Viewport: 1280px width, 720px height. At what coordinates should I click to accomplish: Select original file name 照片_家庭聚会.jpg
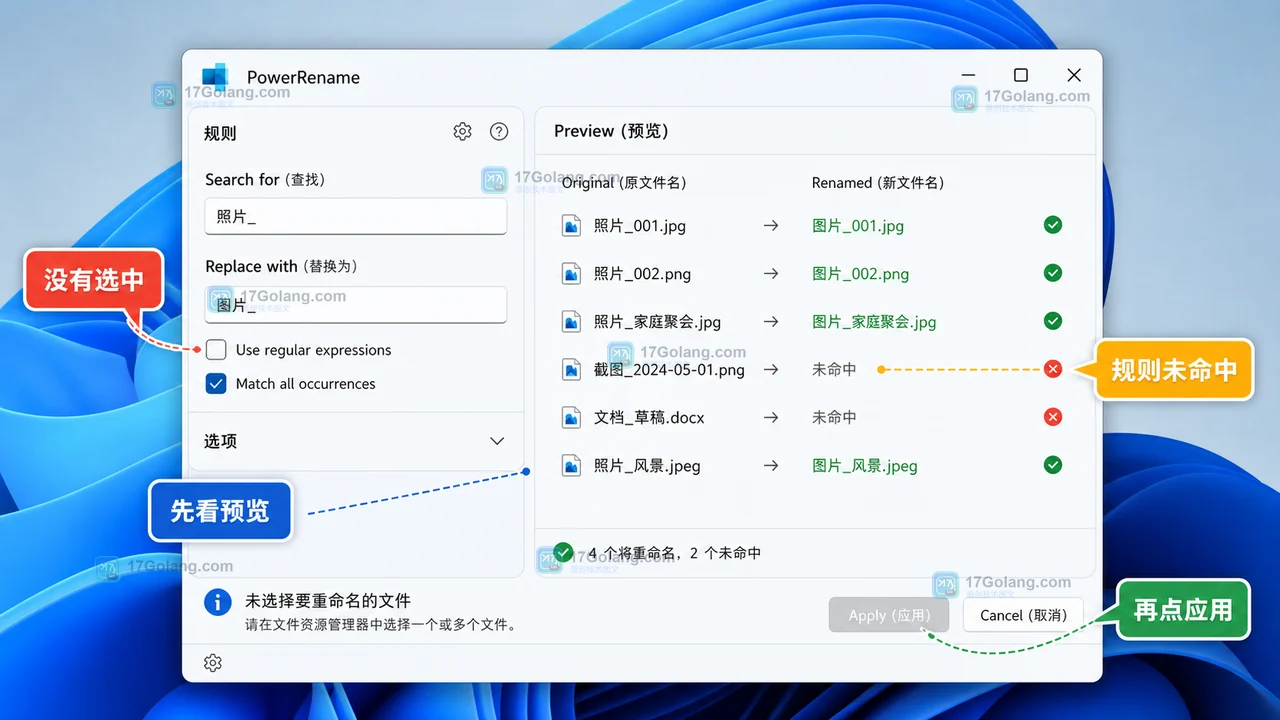click(657, 322)
